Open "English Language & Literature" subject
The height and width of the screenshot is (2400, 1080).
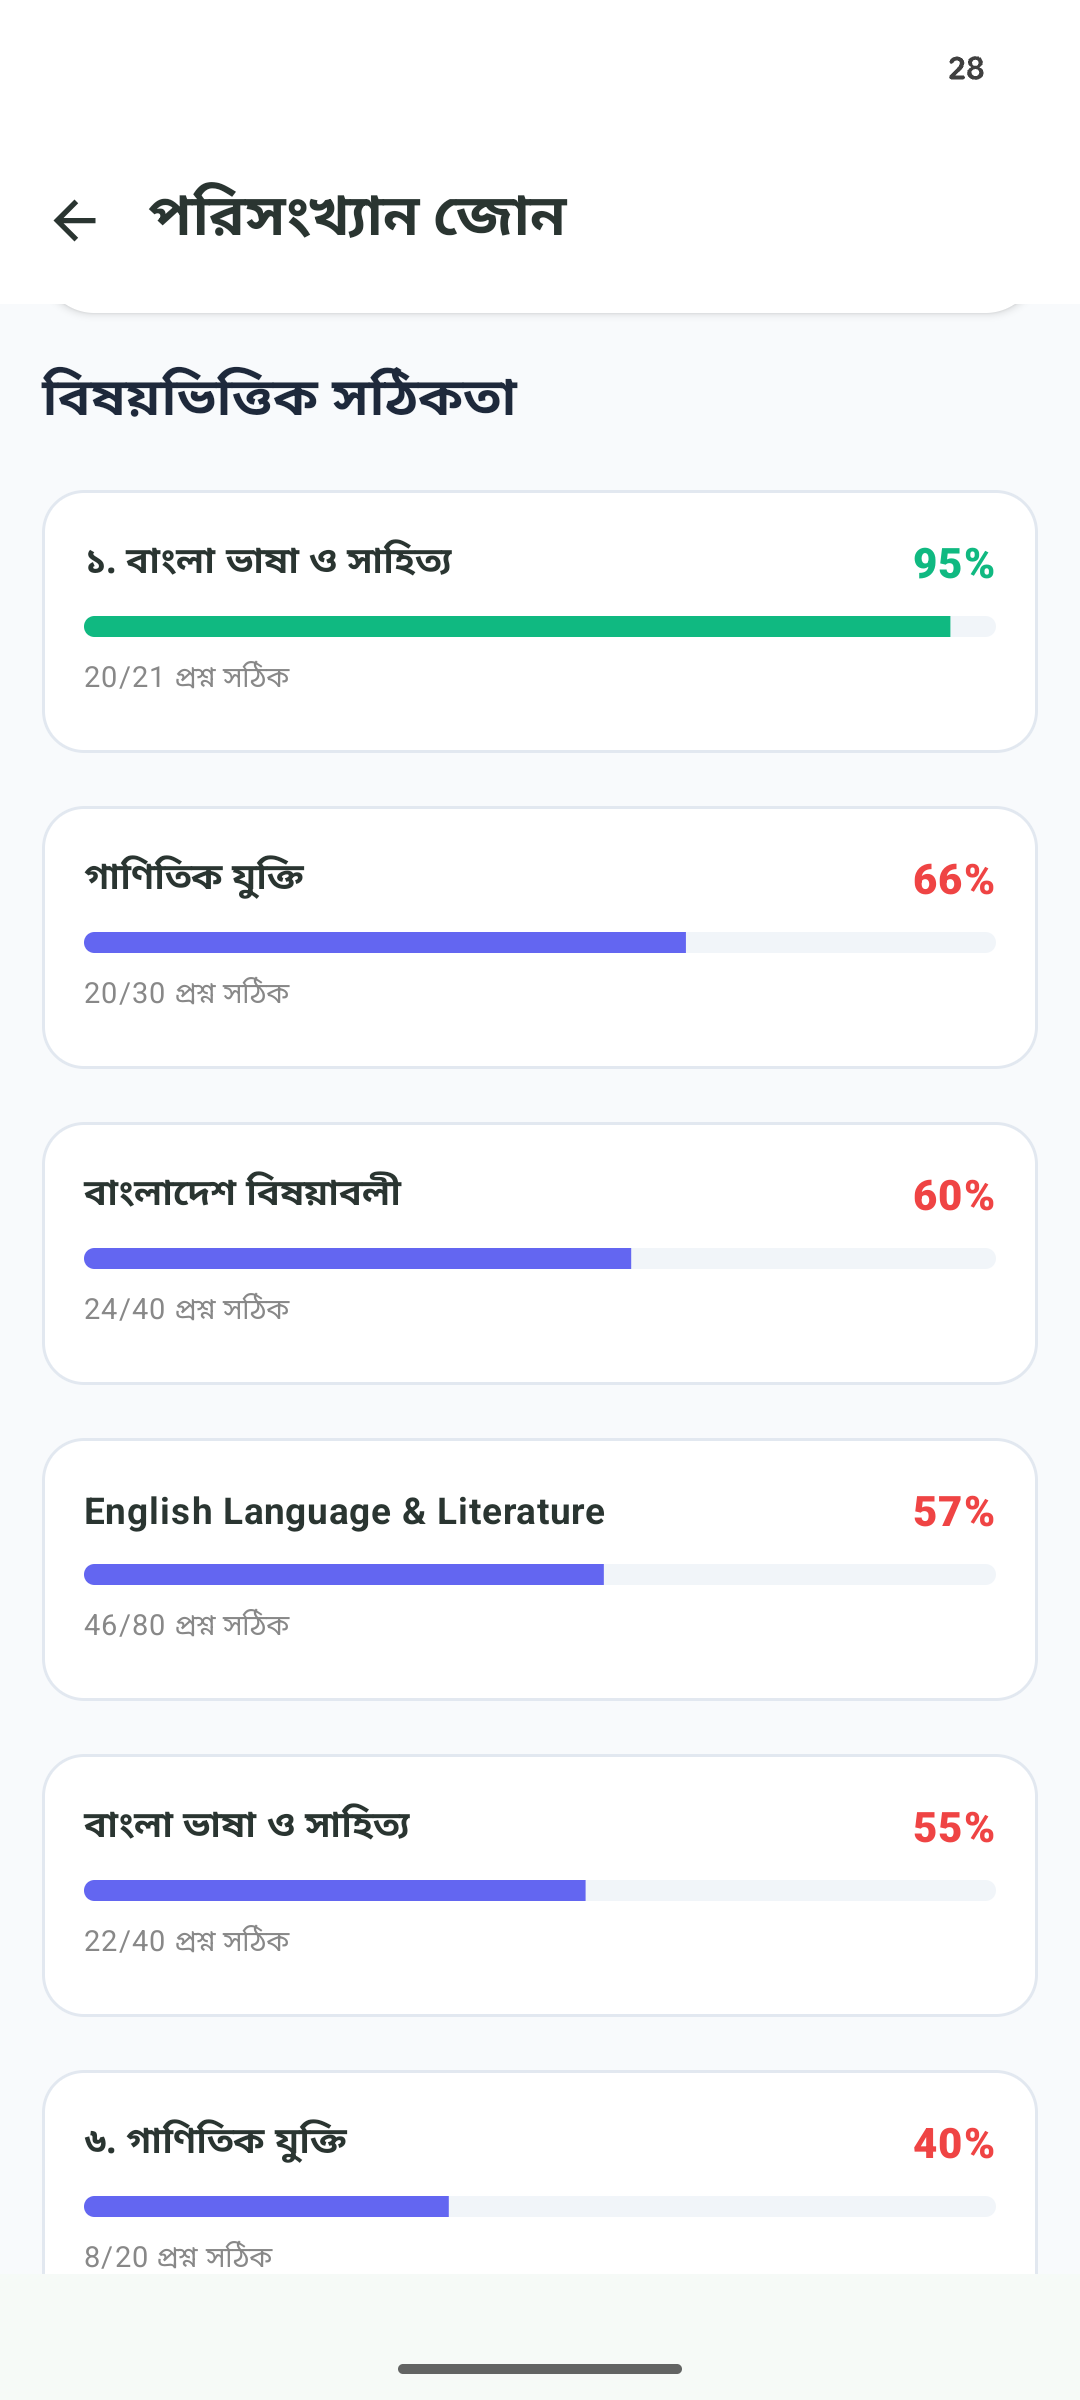[344, 1512]
